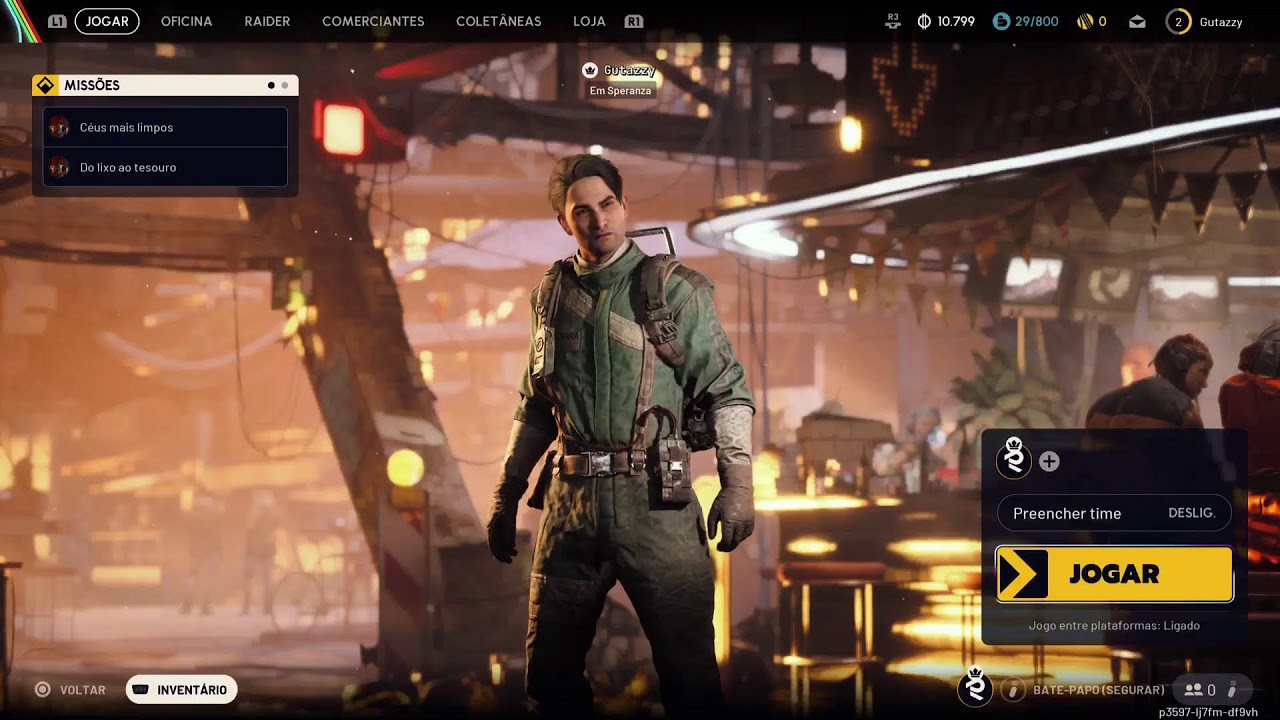
Task: Click the player emblem avatar at bottom
Action: [975, 688]
